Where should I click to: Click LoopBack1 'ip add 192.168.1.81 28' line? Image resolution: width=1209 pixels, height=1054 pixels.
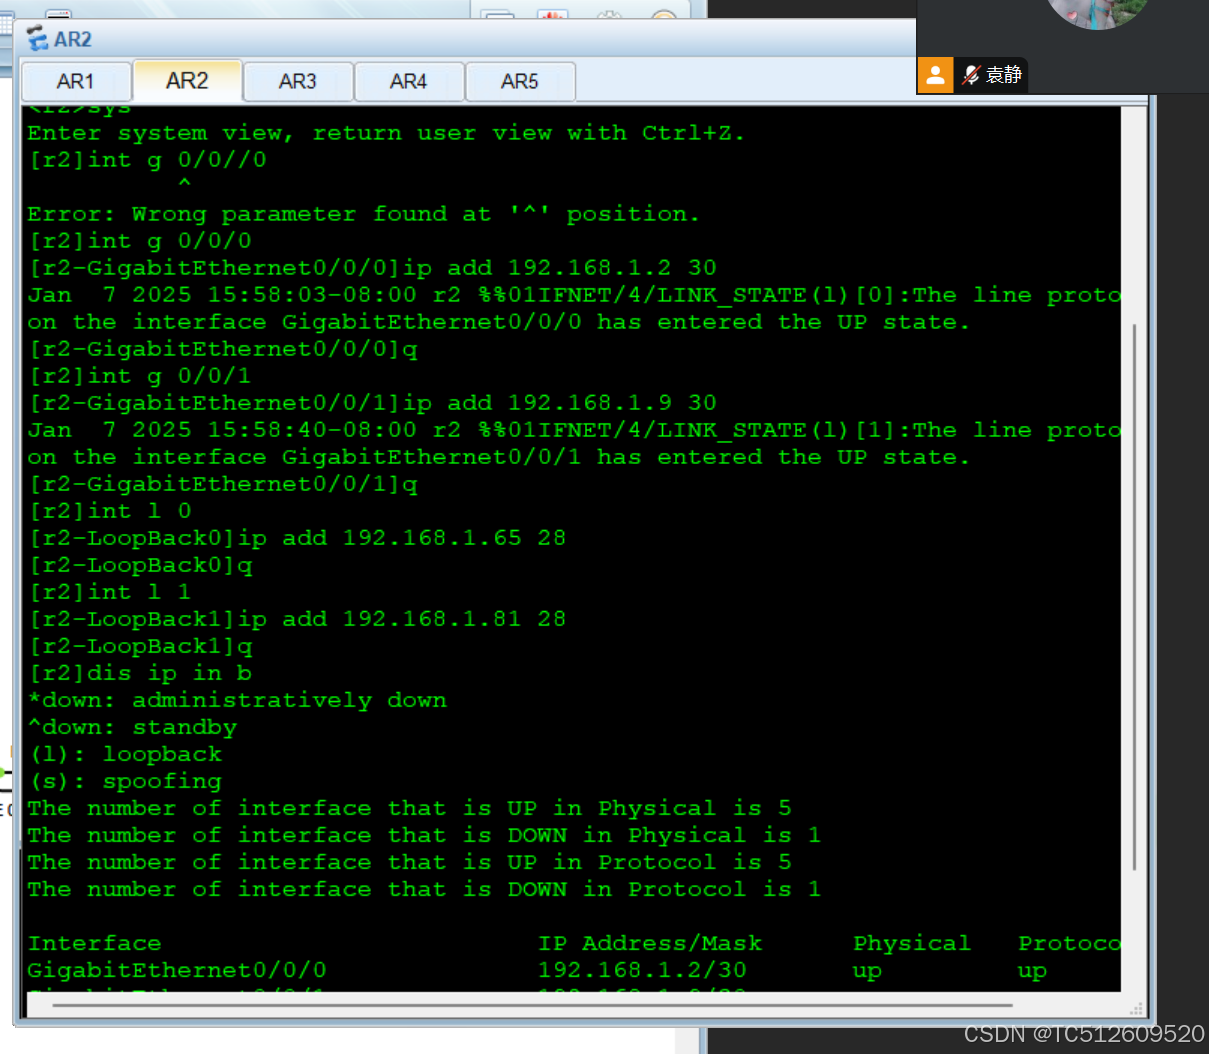coord(297,619)
